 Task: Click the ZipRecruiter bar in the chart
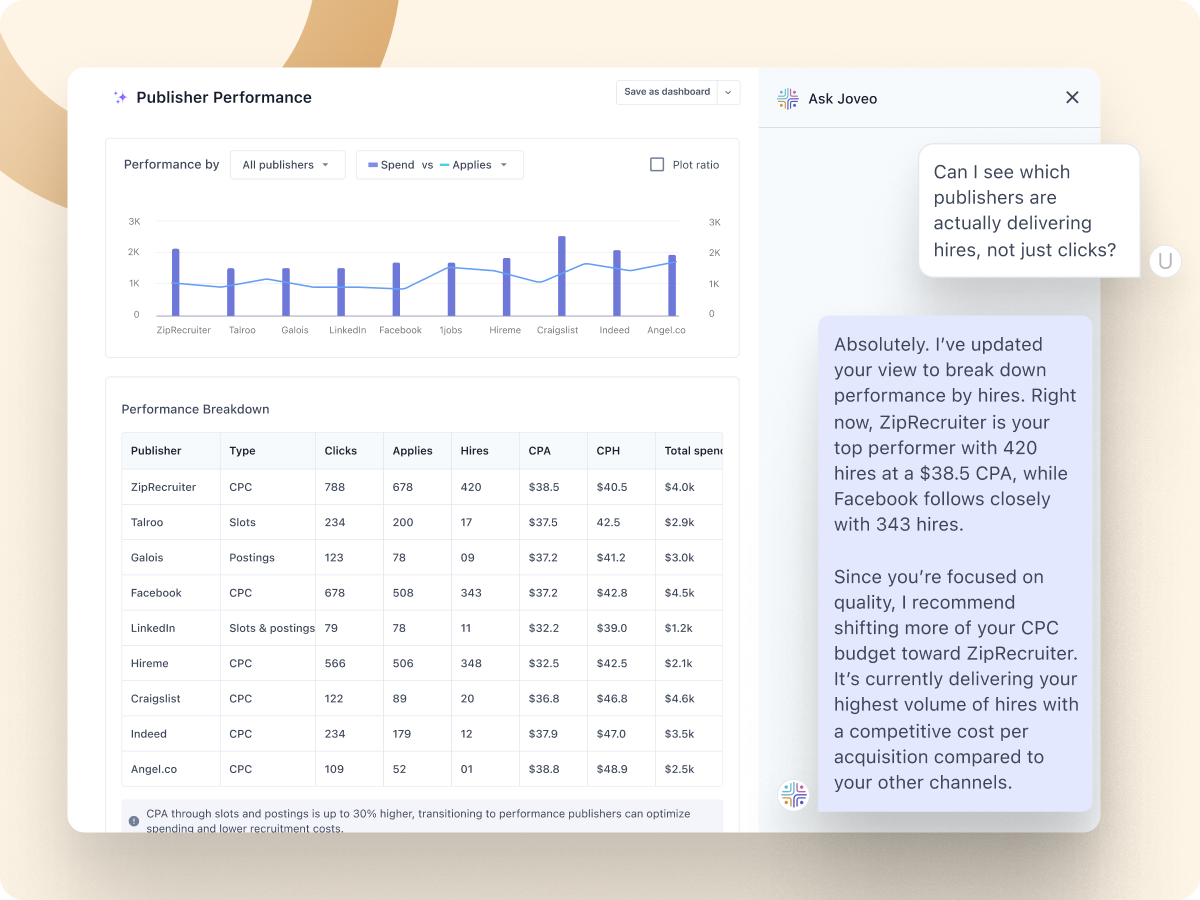176,282
